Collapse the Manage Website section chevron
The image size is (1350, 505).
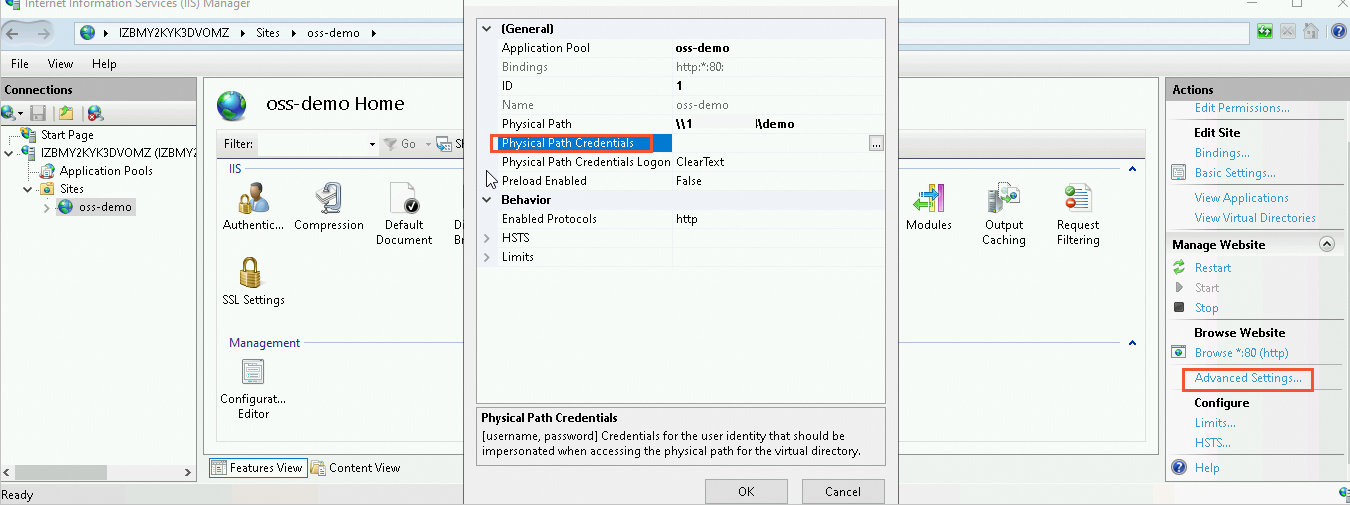pos(1327,244)
